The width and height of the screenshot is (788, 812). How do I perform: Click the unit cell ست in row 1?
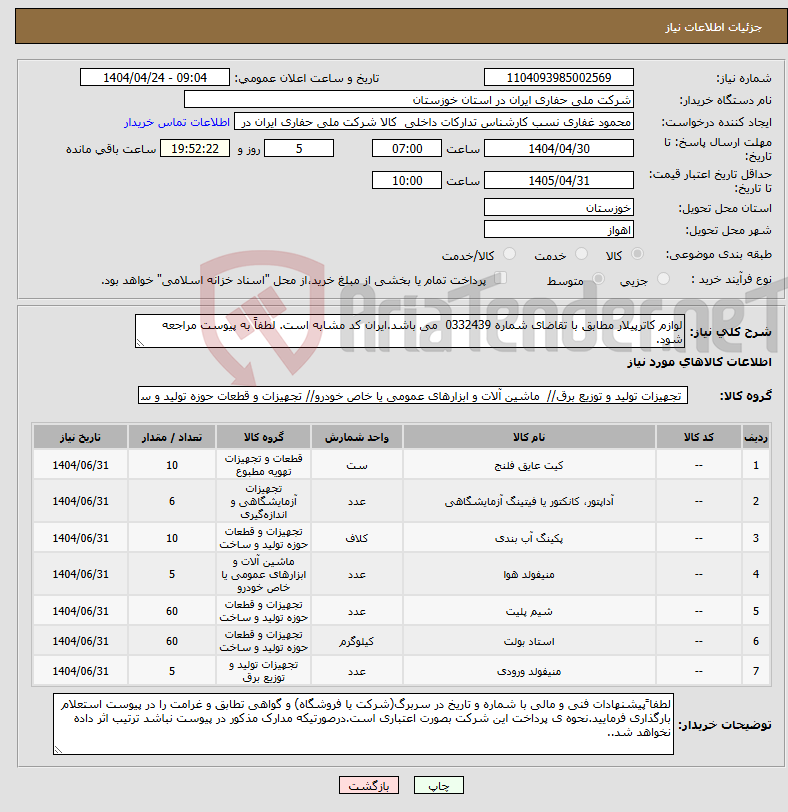(x=357, y=465)
